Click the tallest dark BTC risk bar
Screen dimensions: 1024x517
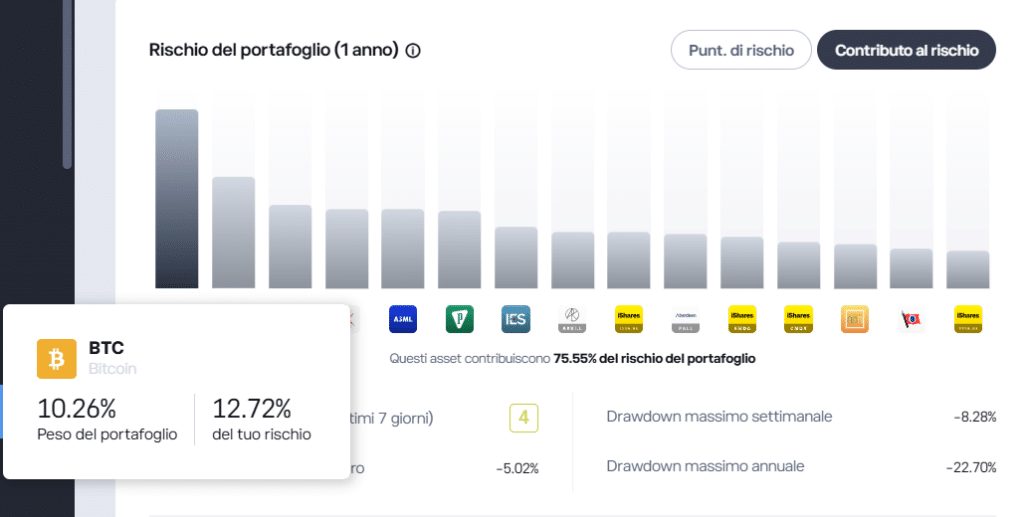click(177, 198)
